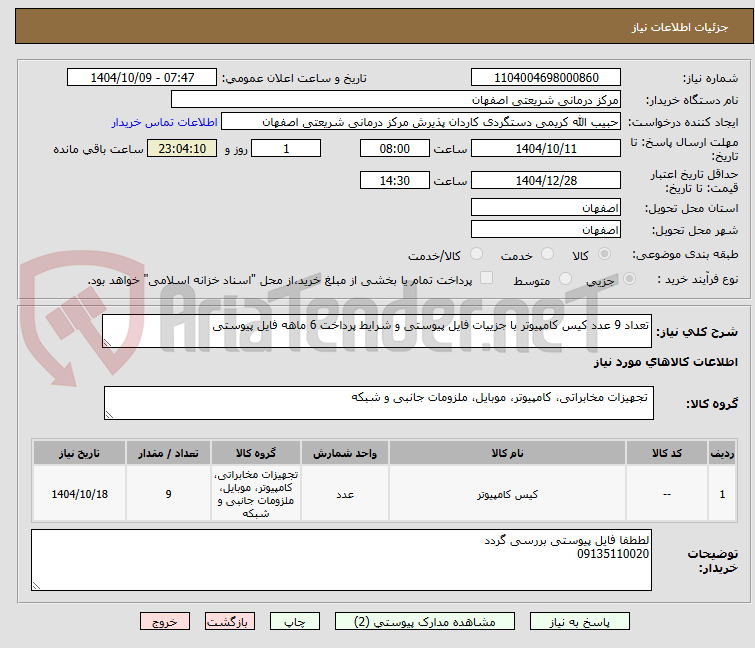Click the توضیحات خریدار notes box

[341, 560]
